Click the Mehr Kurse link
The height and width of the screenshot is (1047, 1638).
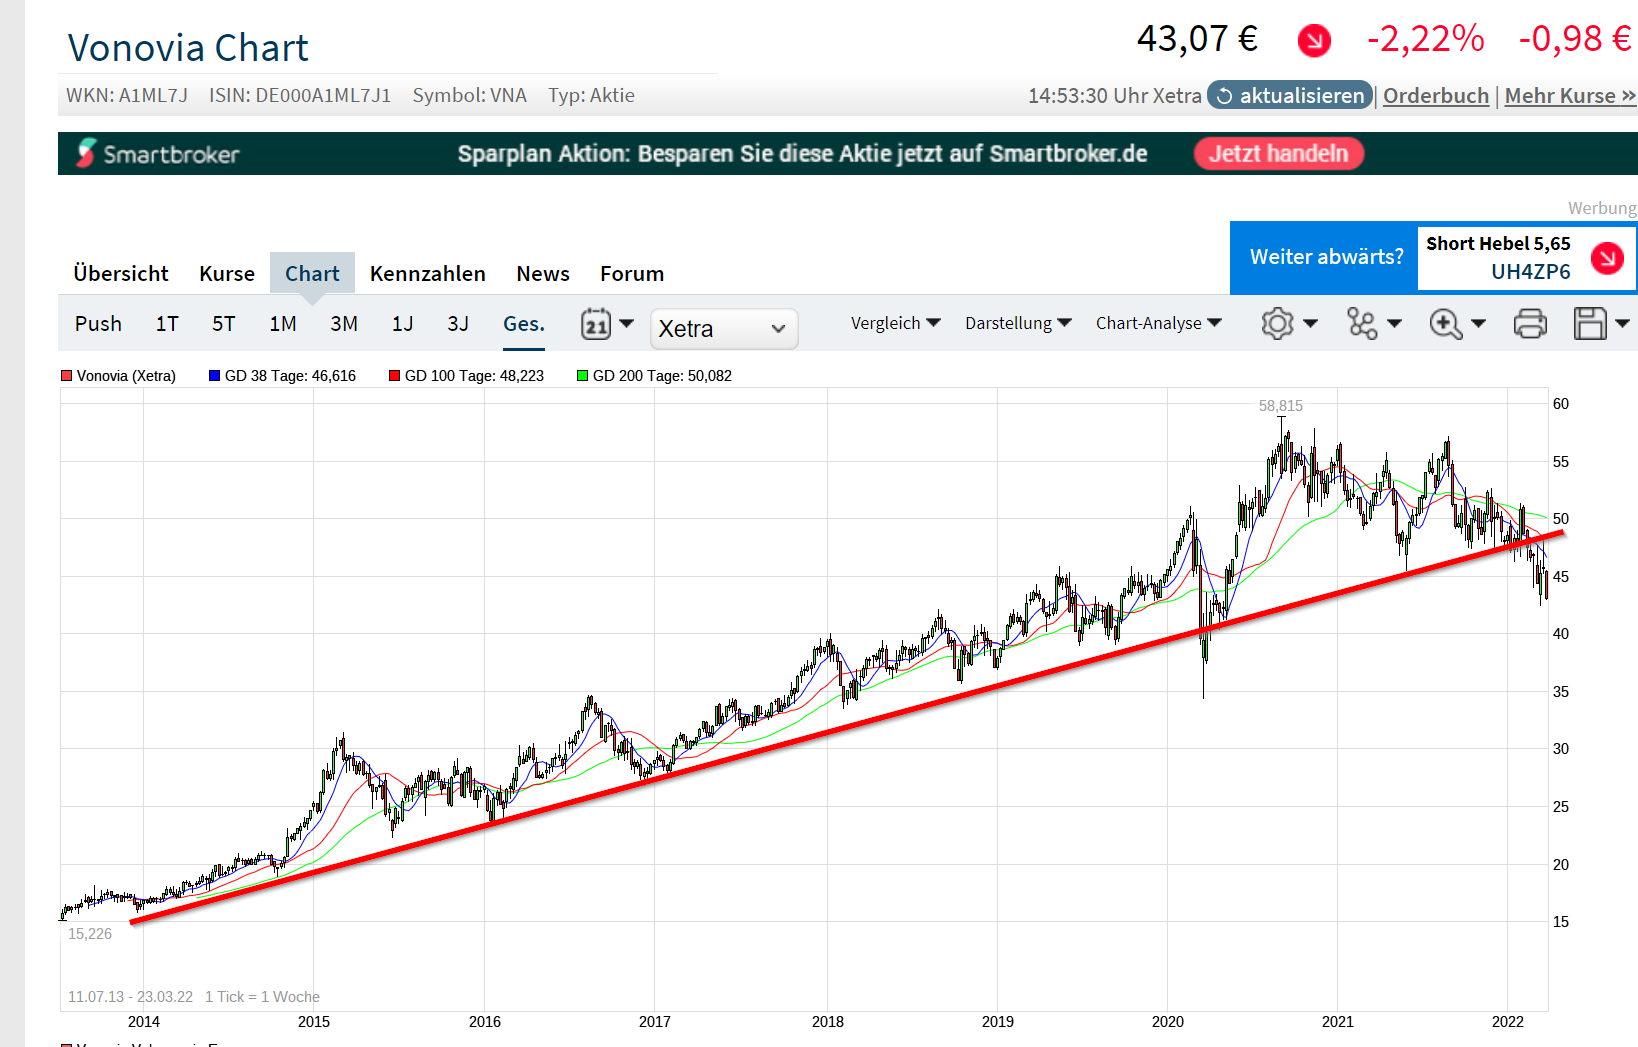click(x=1570, y=96)
